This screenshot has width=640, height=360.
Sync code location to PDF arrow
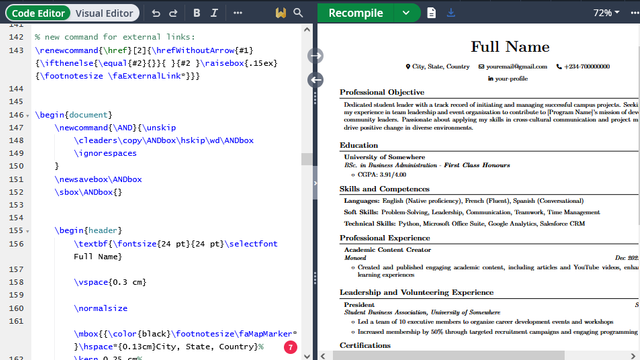(x=316, y=56)
